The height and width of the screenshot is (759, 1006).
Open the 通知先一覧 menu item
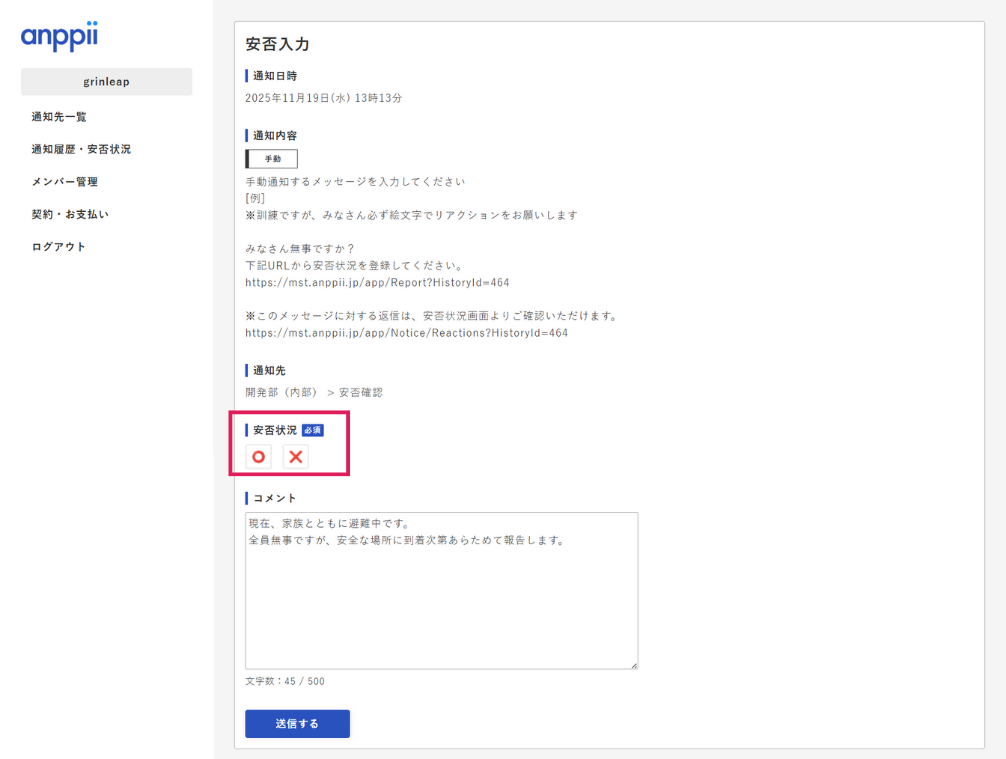pyautogui.click(x=59, y=117)
